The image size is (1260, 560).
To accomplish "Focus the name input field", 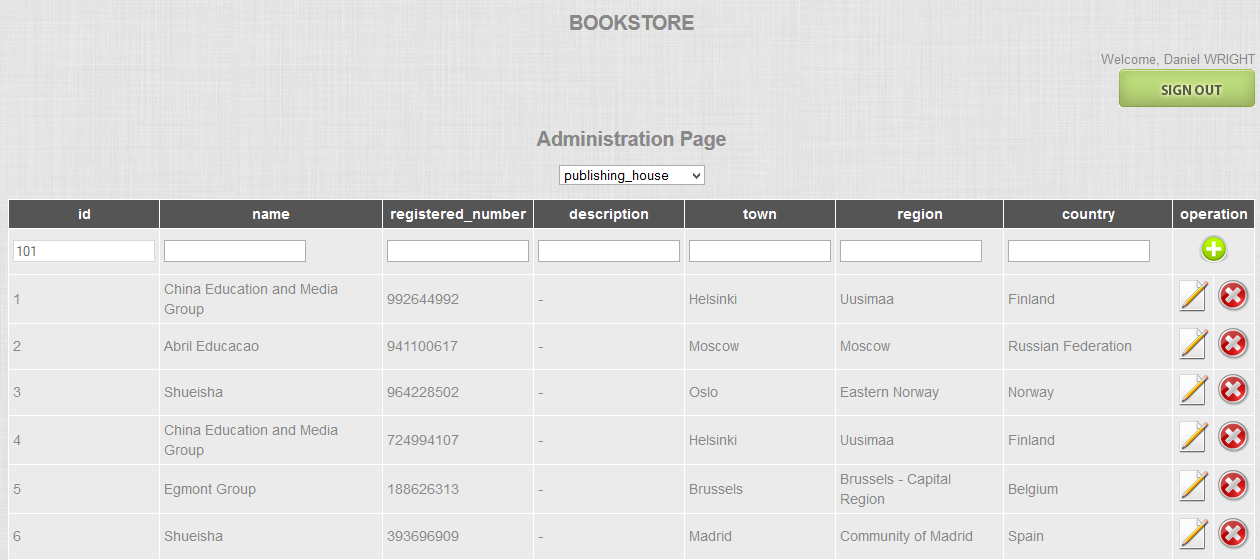I will [x=235, y=251].
